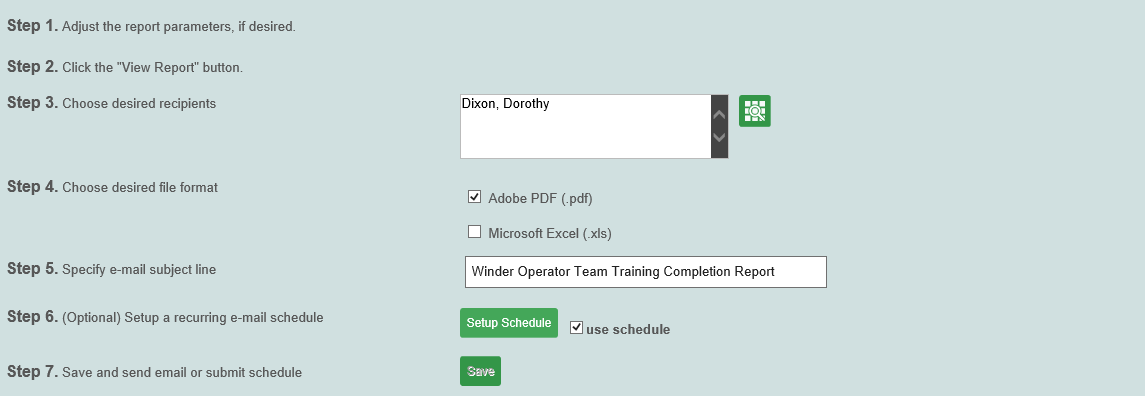The image size is (1145, 396).
Task: Click the Save button
Action: coord(480,371)
